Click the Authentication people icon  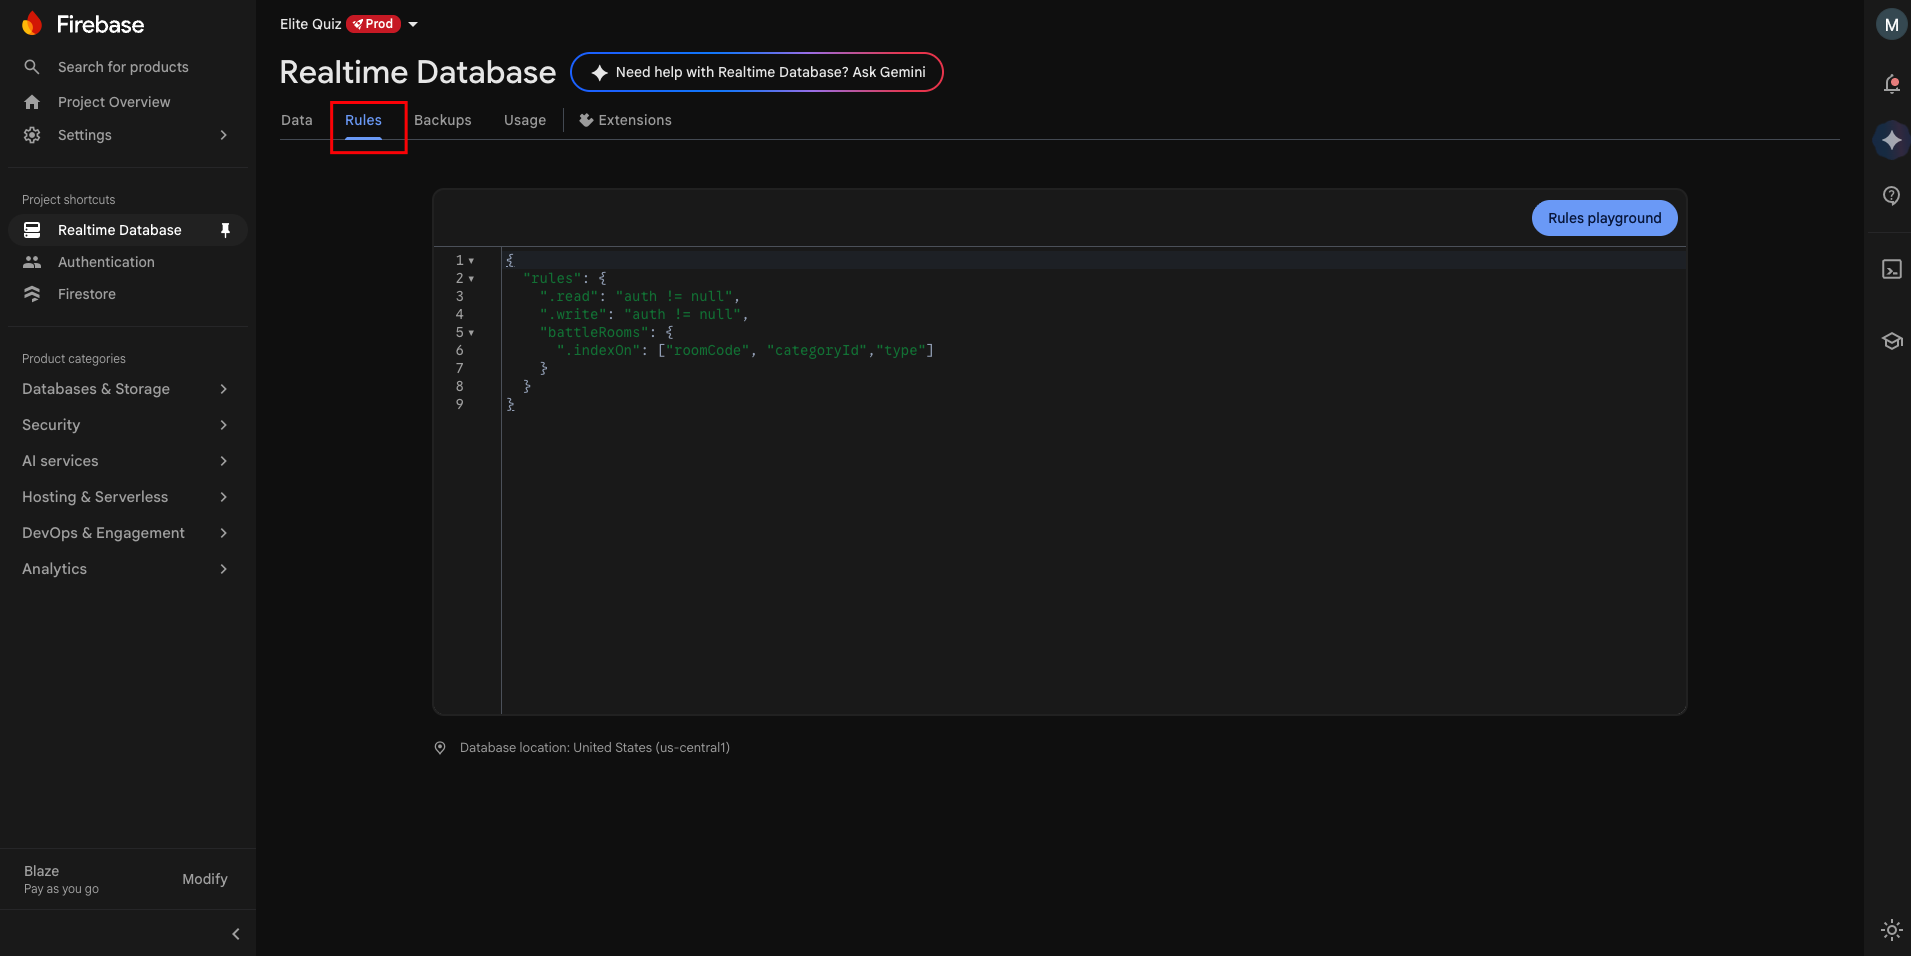(x=32, y=262)
